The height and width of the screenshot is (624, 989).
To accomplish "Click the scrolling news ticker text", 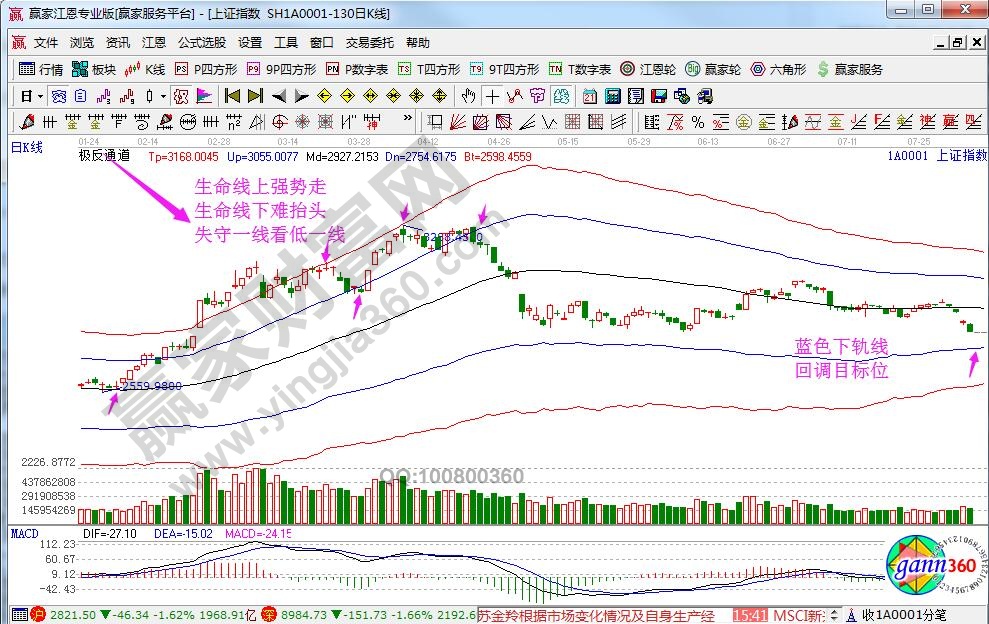I will pos(600,615).
